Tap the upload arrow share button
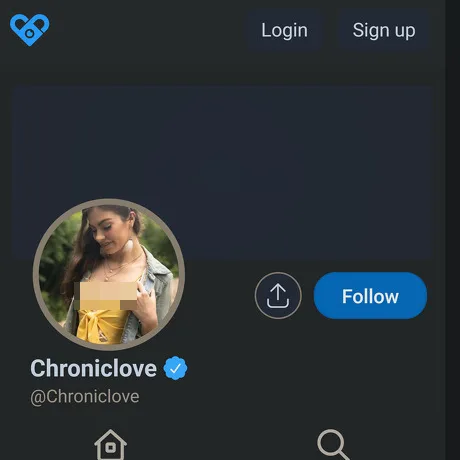The image size is (460, 460). (278, 296)
